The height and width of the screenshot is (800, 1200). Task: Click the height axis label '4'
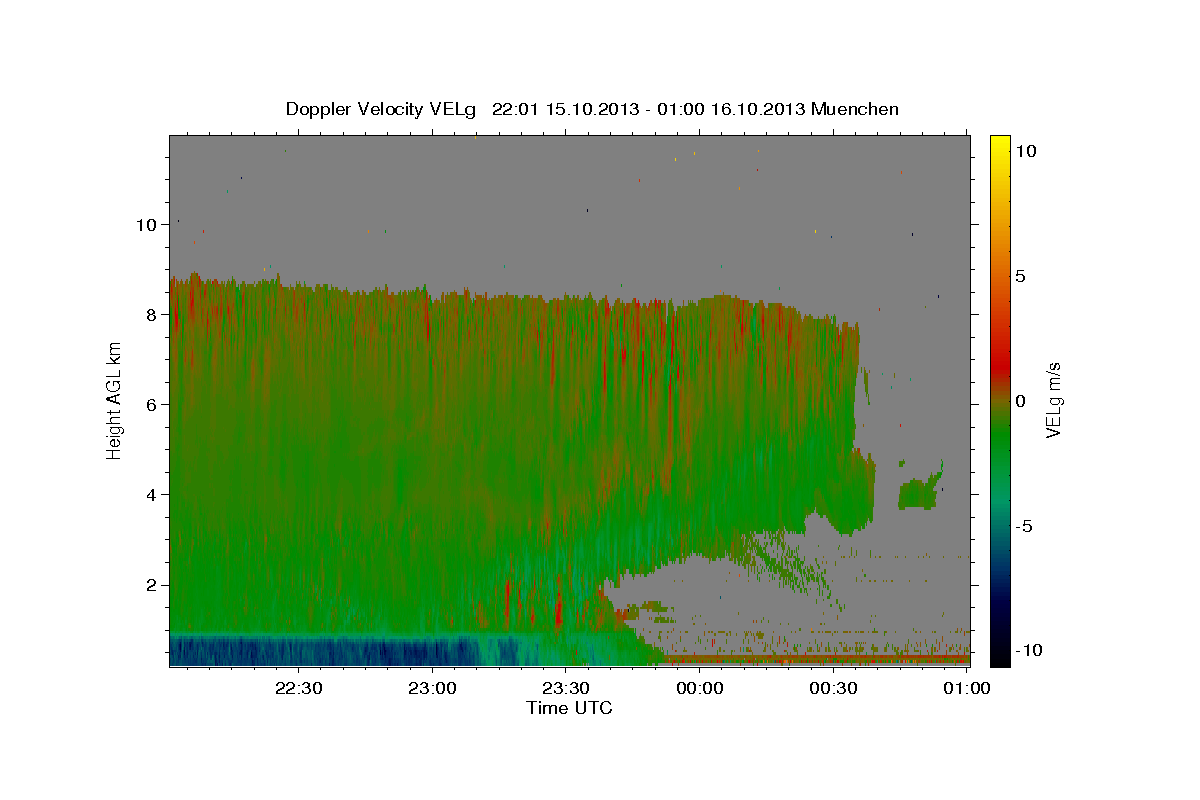152,495
